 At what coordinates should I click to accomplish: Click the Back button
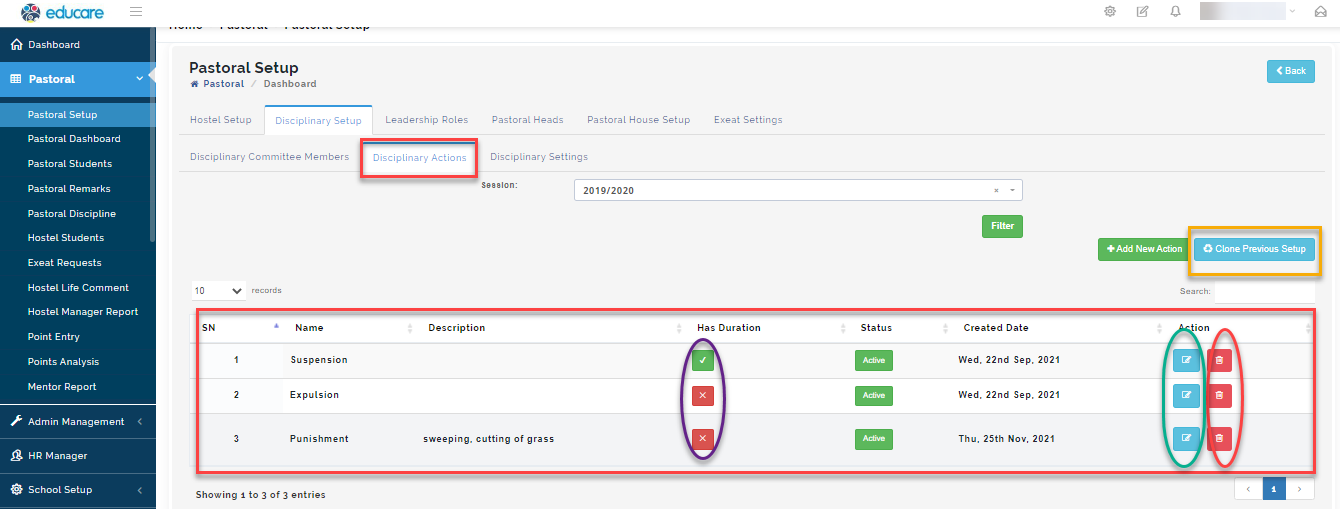click(x=1291, y=71)
